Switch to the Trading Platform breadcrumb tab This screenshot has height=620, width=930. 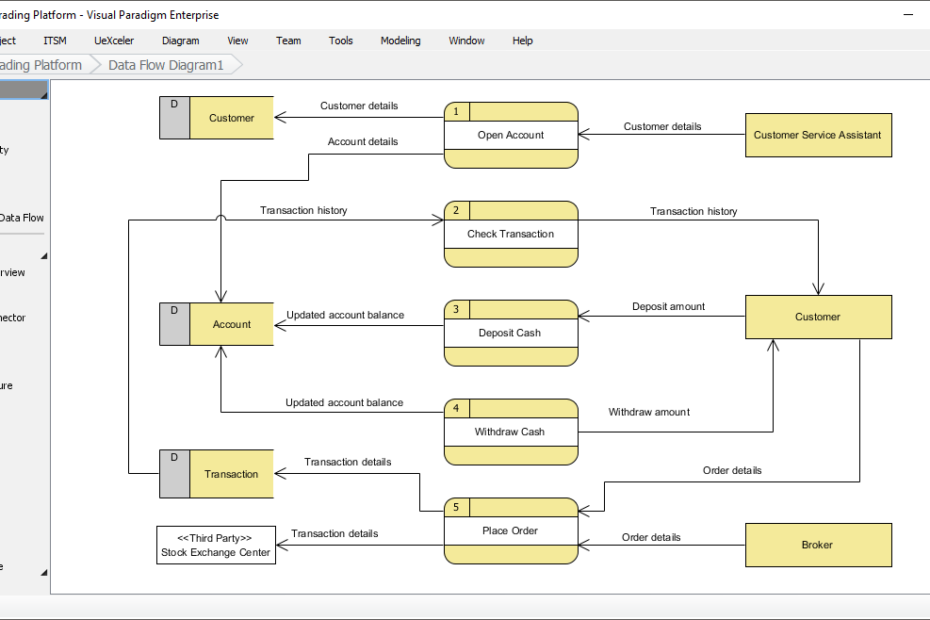(x=40, y=64)
